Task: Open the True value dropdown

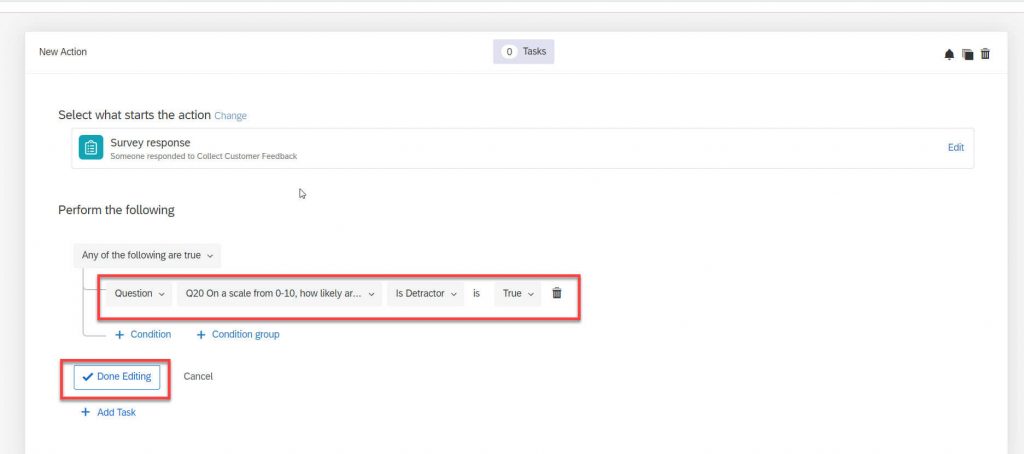Action: 517,294
